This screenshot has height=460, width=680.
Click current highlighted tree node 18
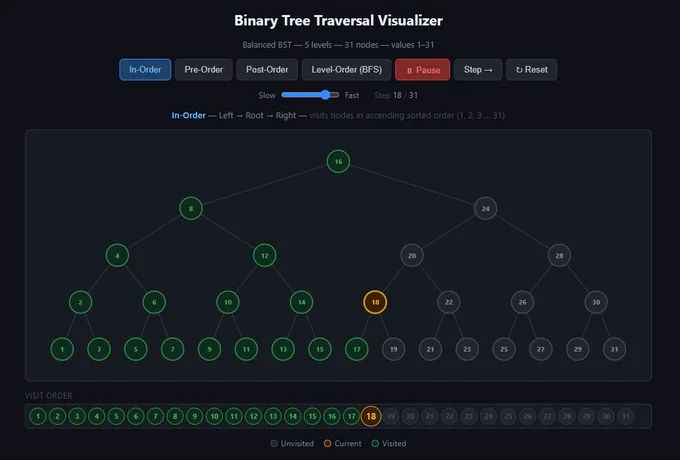[375, 302]
